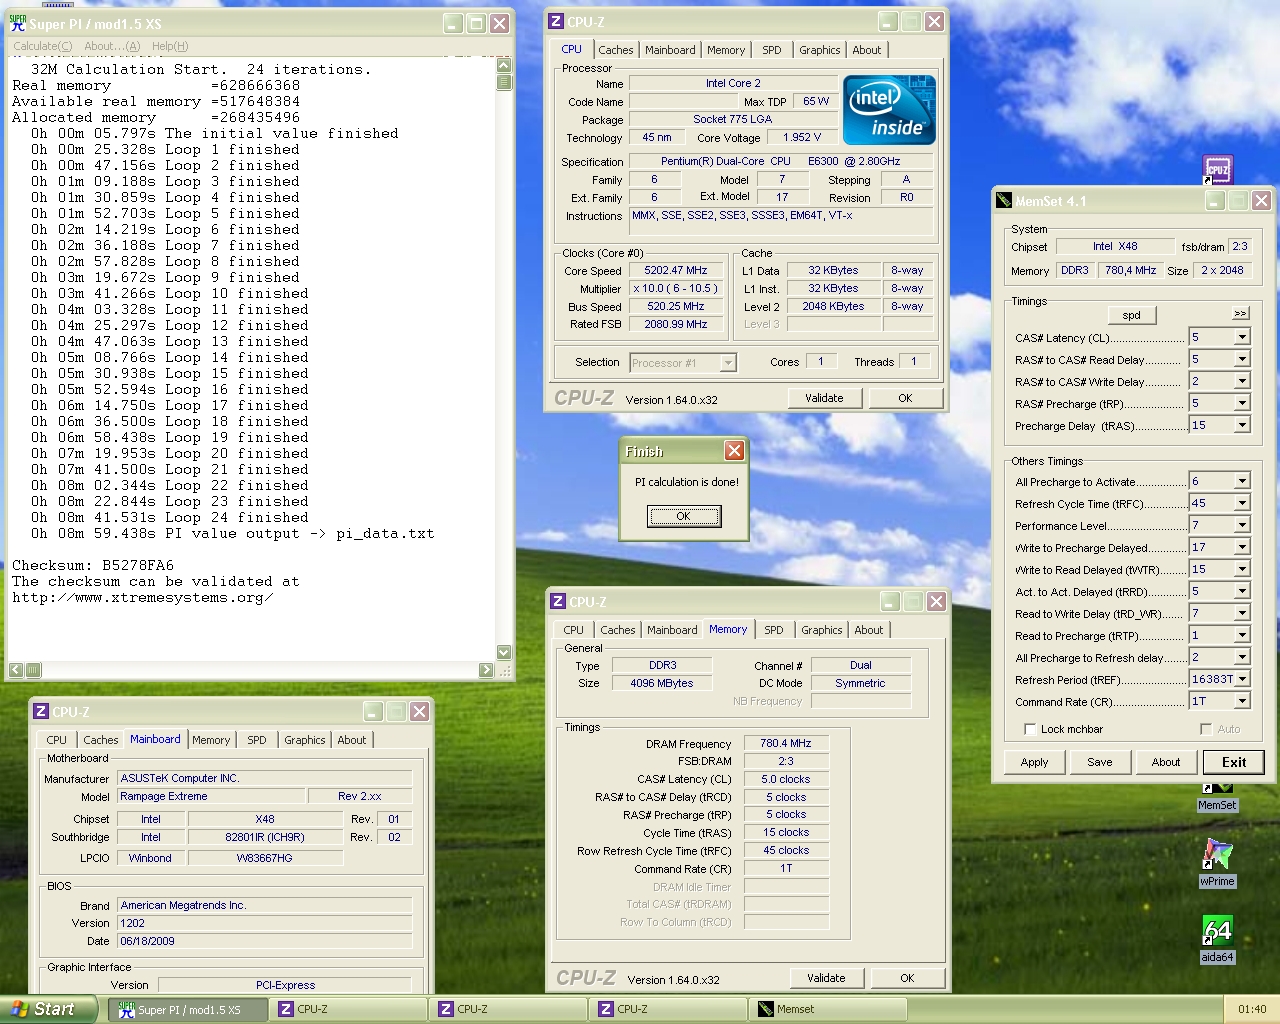Enable the Lock mchbar checkbox

[1030, 729]
